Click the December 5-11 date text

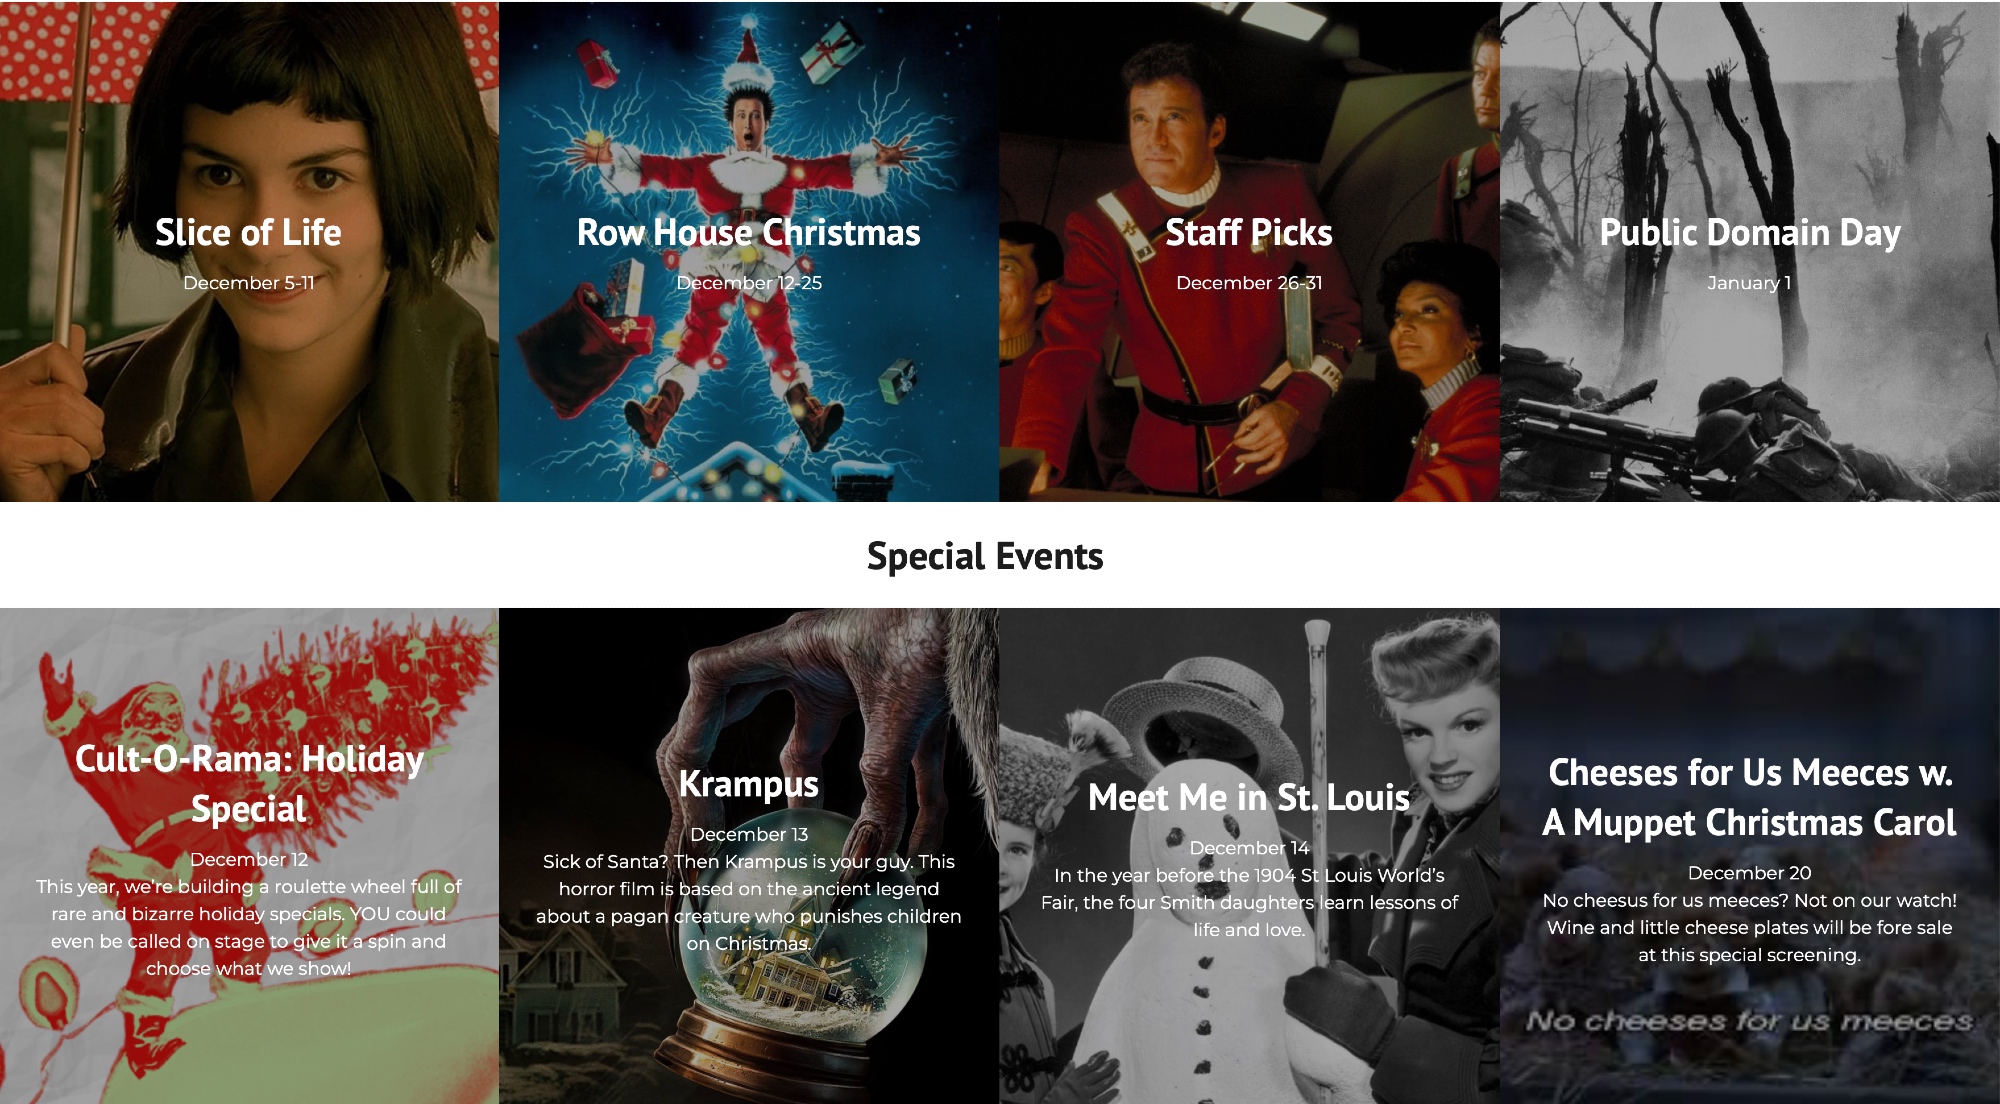point(249,283)
